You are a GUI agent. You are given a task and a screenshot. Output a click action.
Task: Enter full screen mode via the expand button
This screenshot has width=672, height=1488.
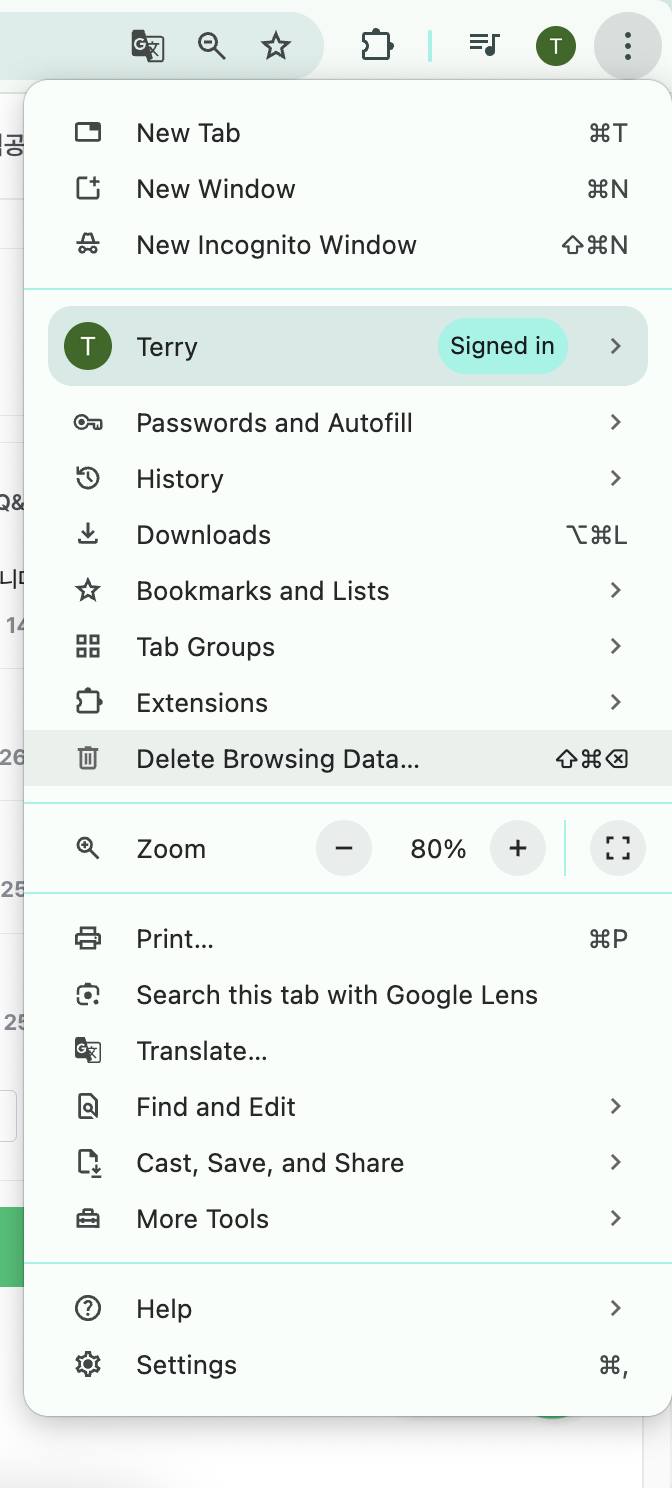[x=618, y=847]
